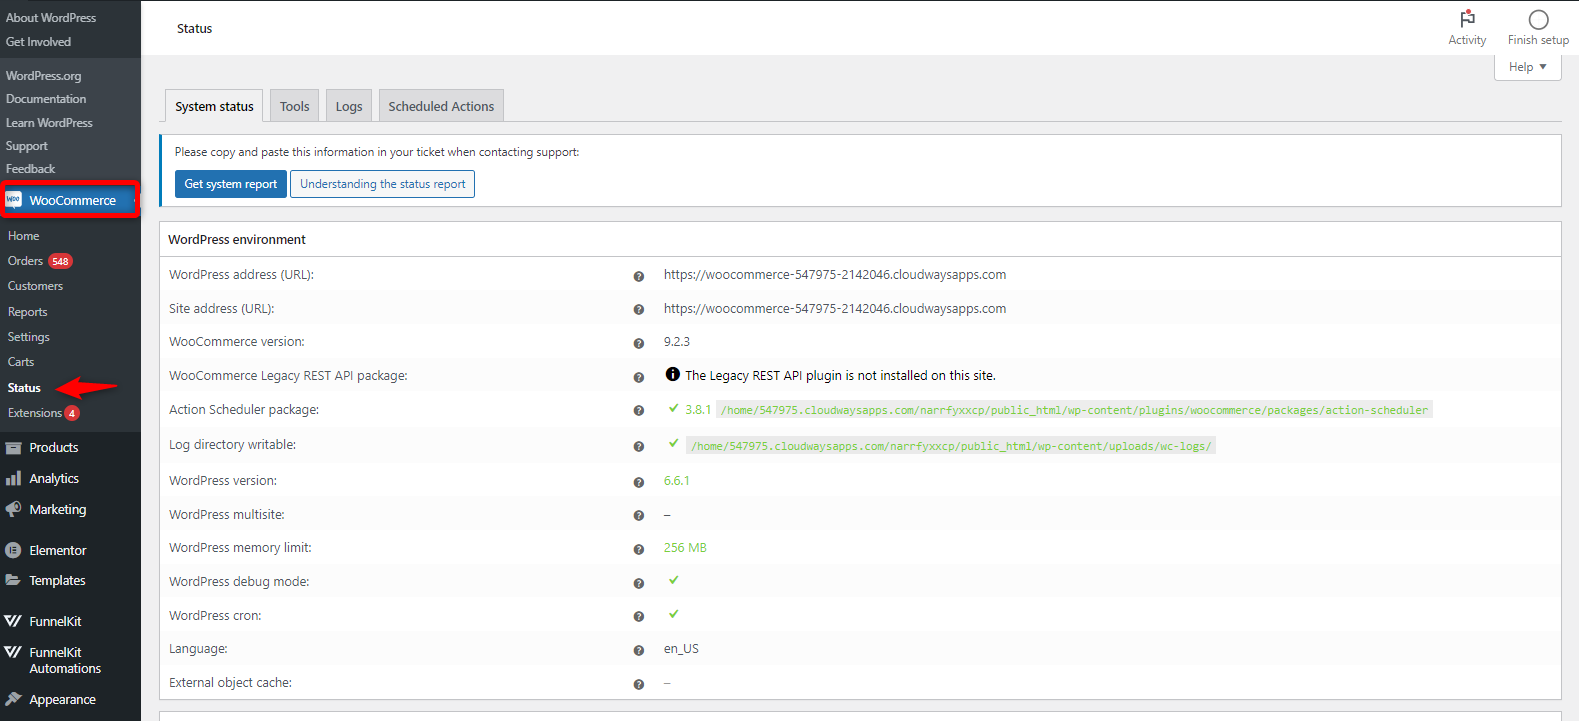Expand the Help dropdown
1579x721 pixels.
(x=1527, y=67)
